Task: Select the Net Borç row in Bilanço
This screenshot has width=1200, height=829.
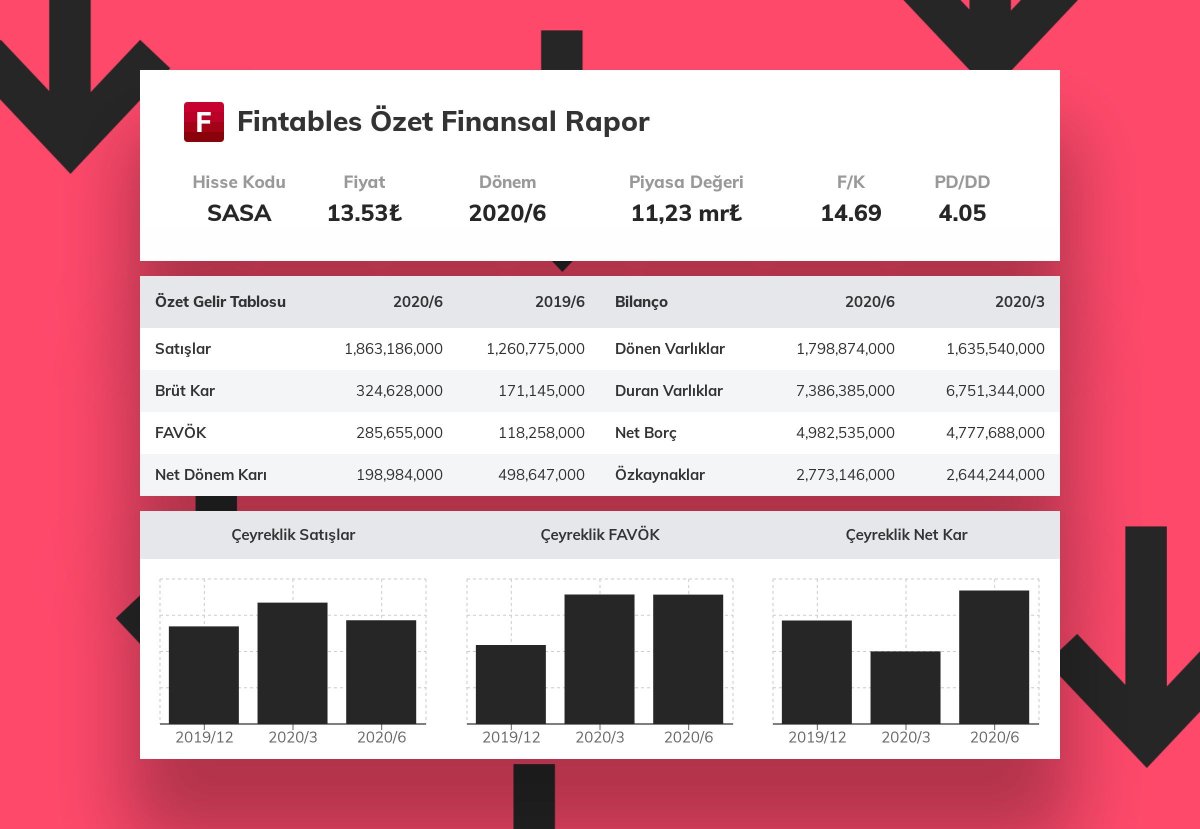Action: pos(645,433)
